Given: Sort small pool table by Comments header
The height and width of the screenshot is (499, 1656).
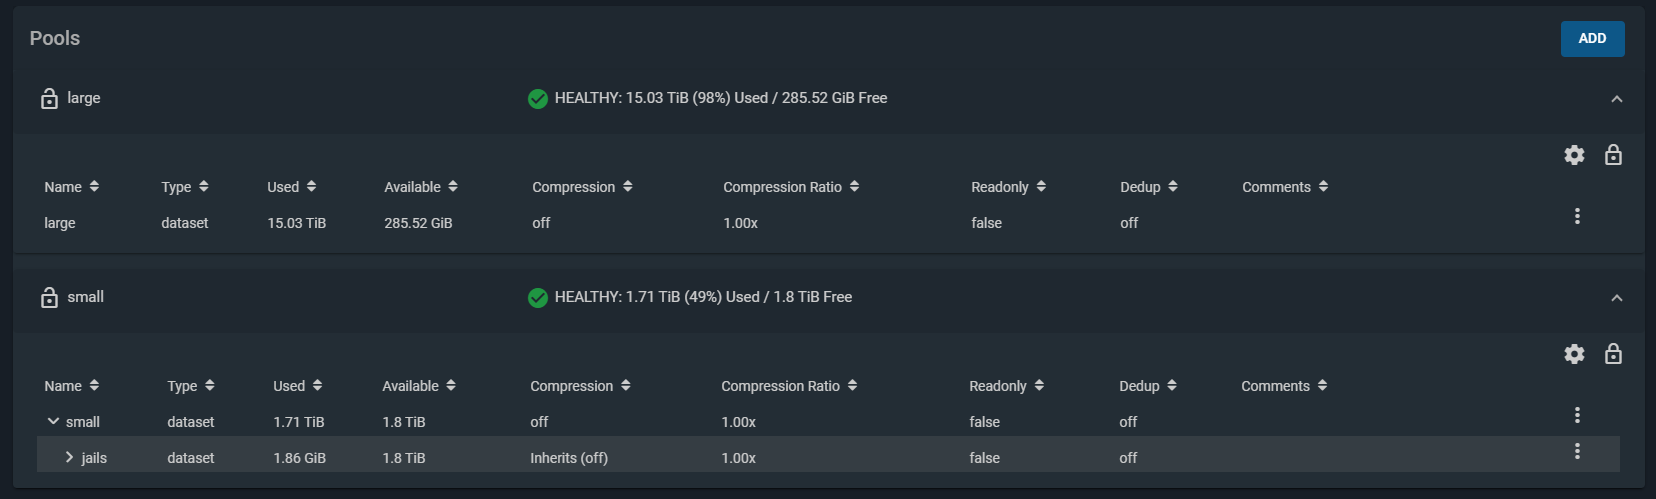Looking at the screenshot, I should coord(1285,386).
